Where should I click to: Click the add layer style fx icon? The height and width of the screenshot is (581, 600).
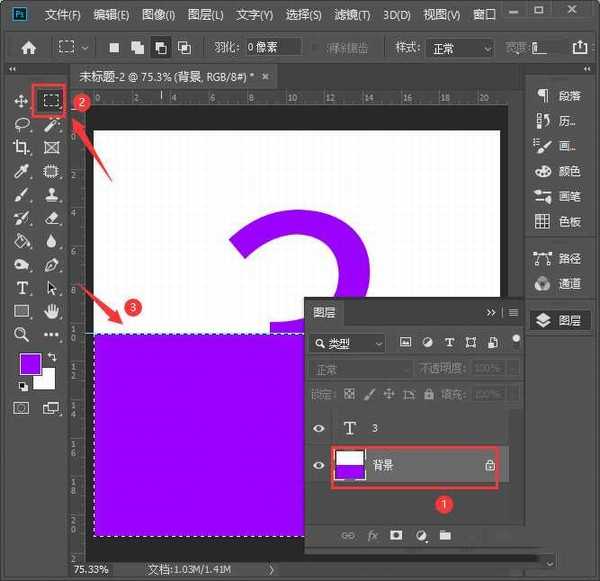click(x=373, y=535)
